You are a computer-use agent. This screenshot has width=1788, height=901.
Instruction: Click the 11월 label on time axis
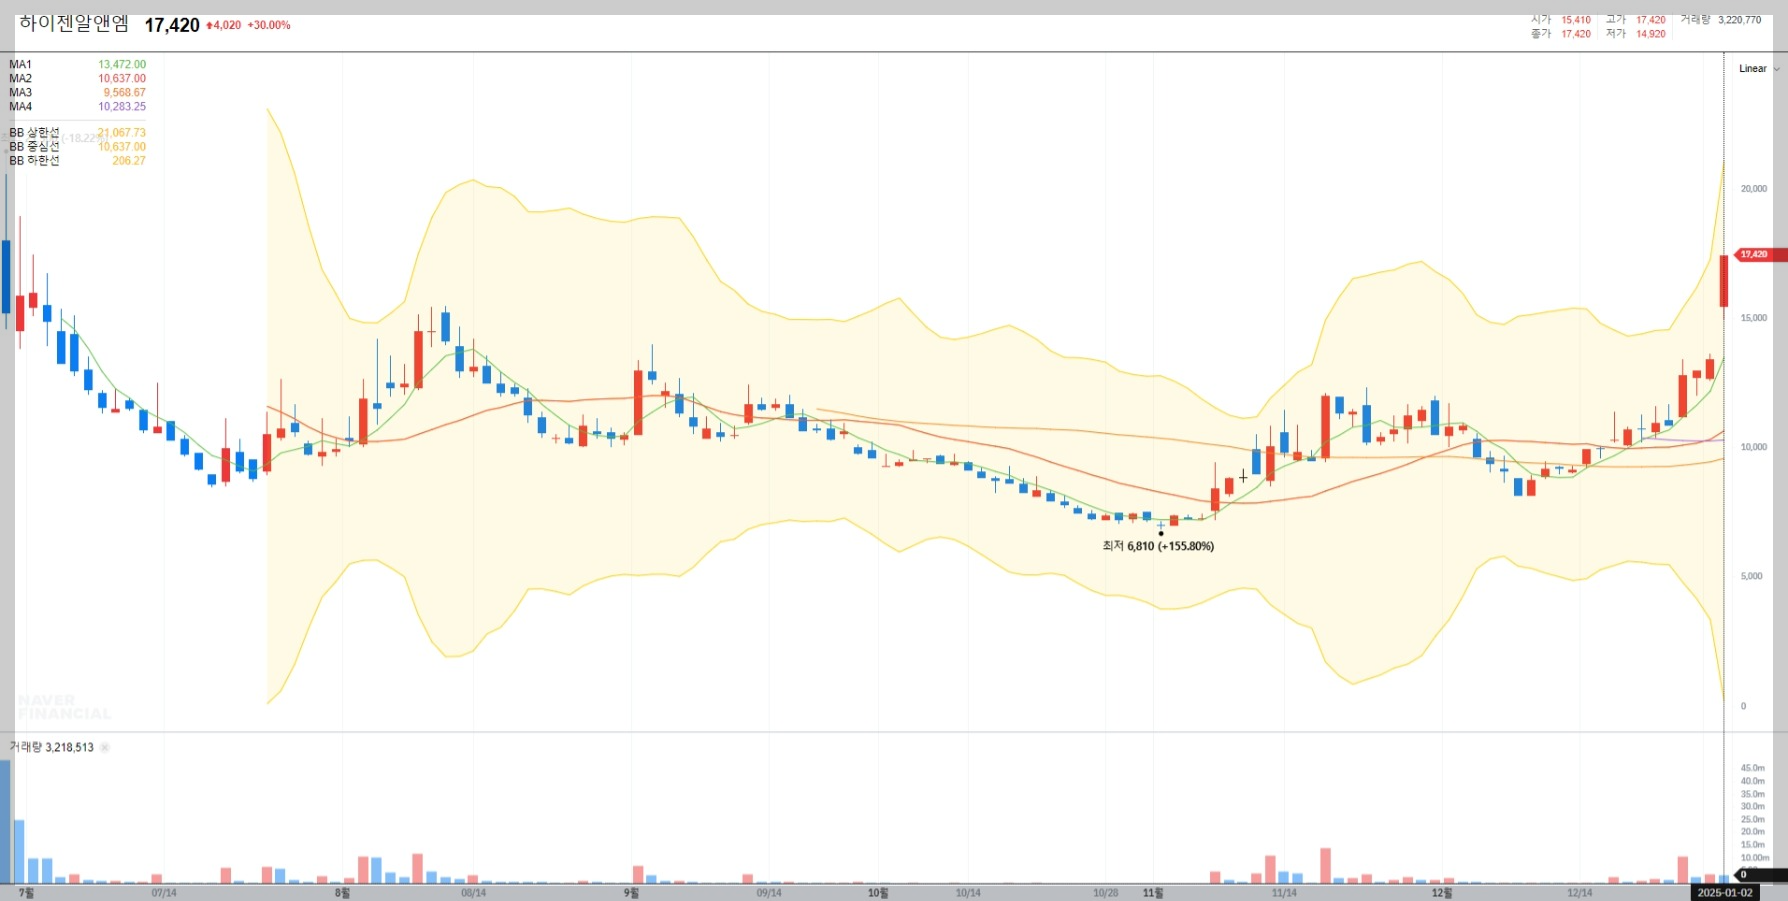[1153, 893]
